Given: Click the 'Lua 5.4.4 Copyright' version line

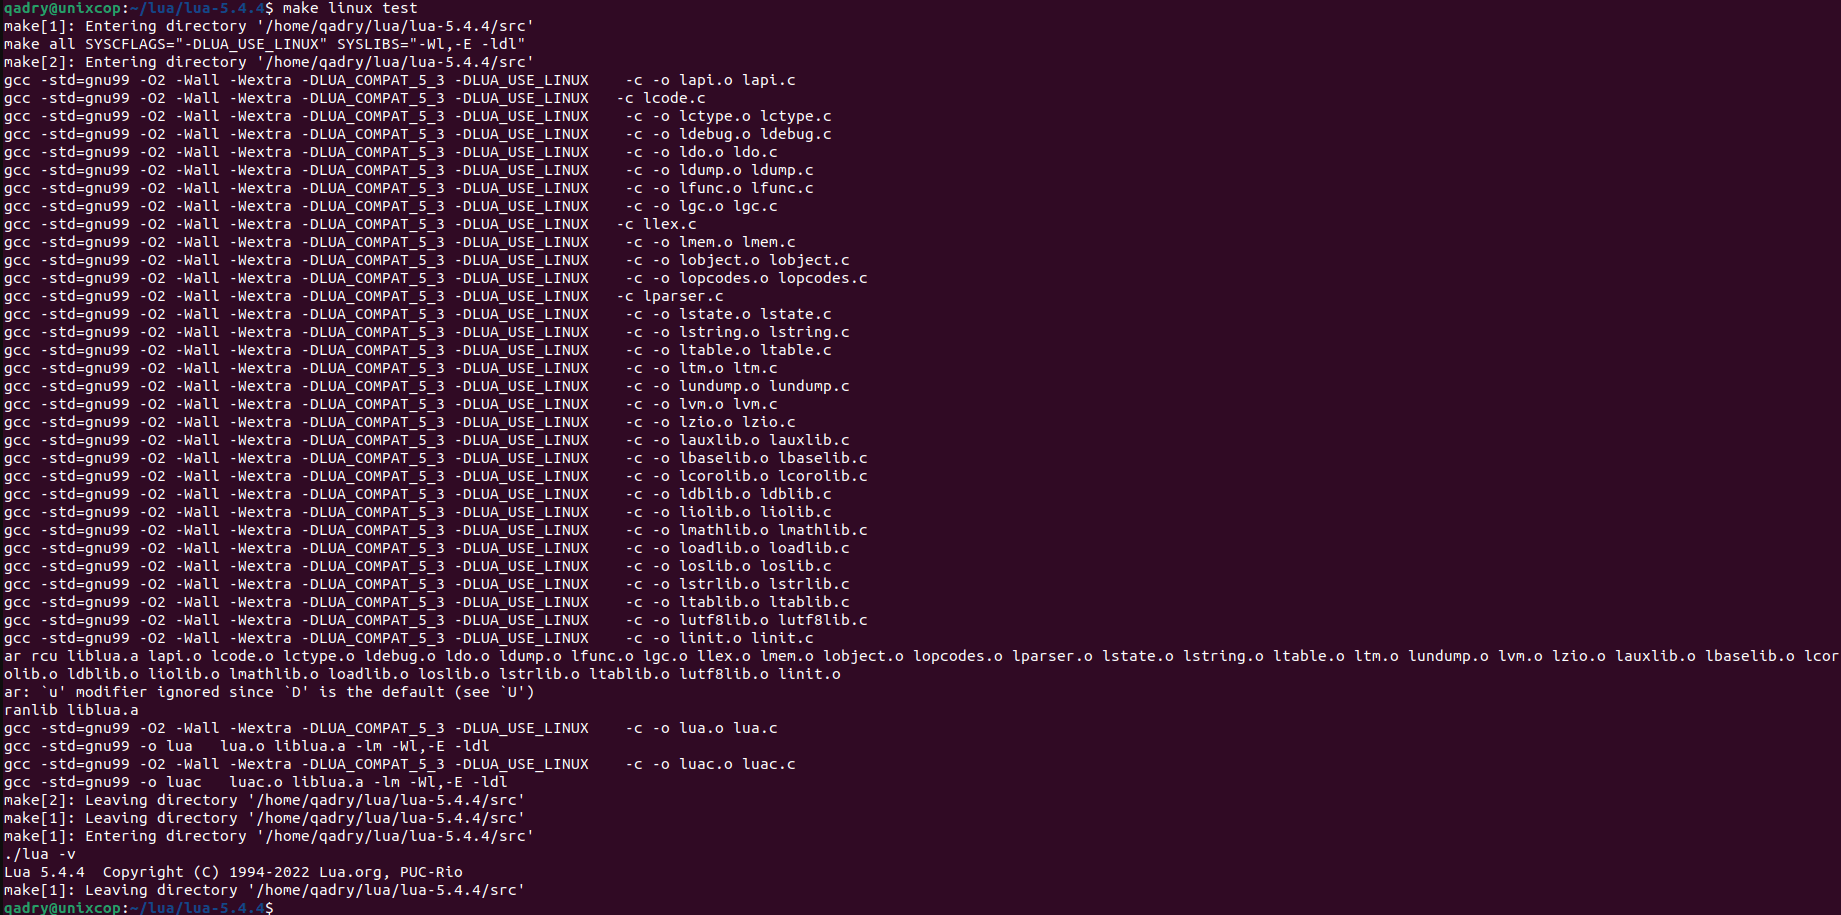Looking at the screenshot, I should [233, 872].
